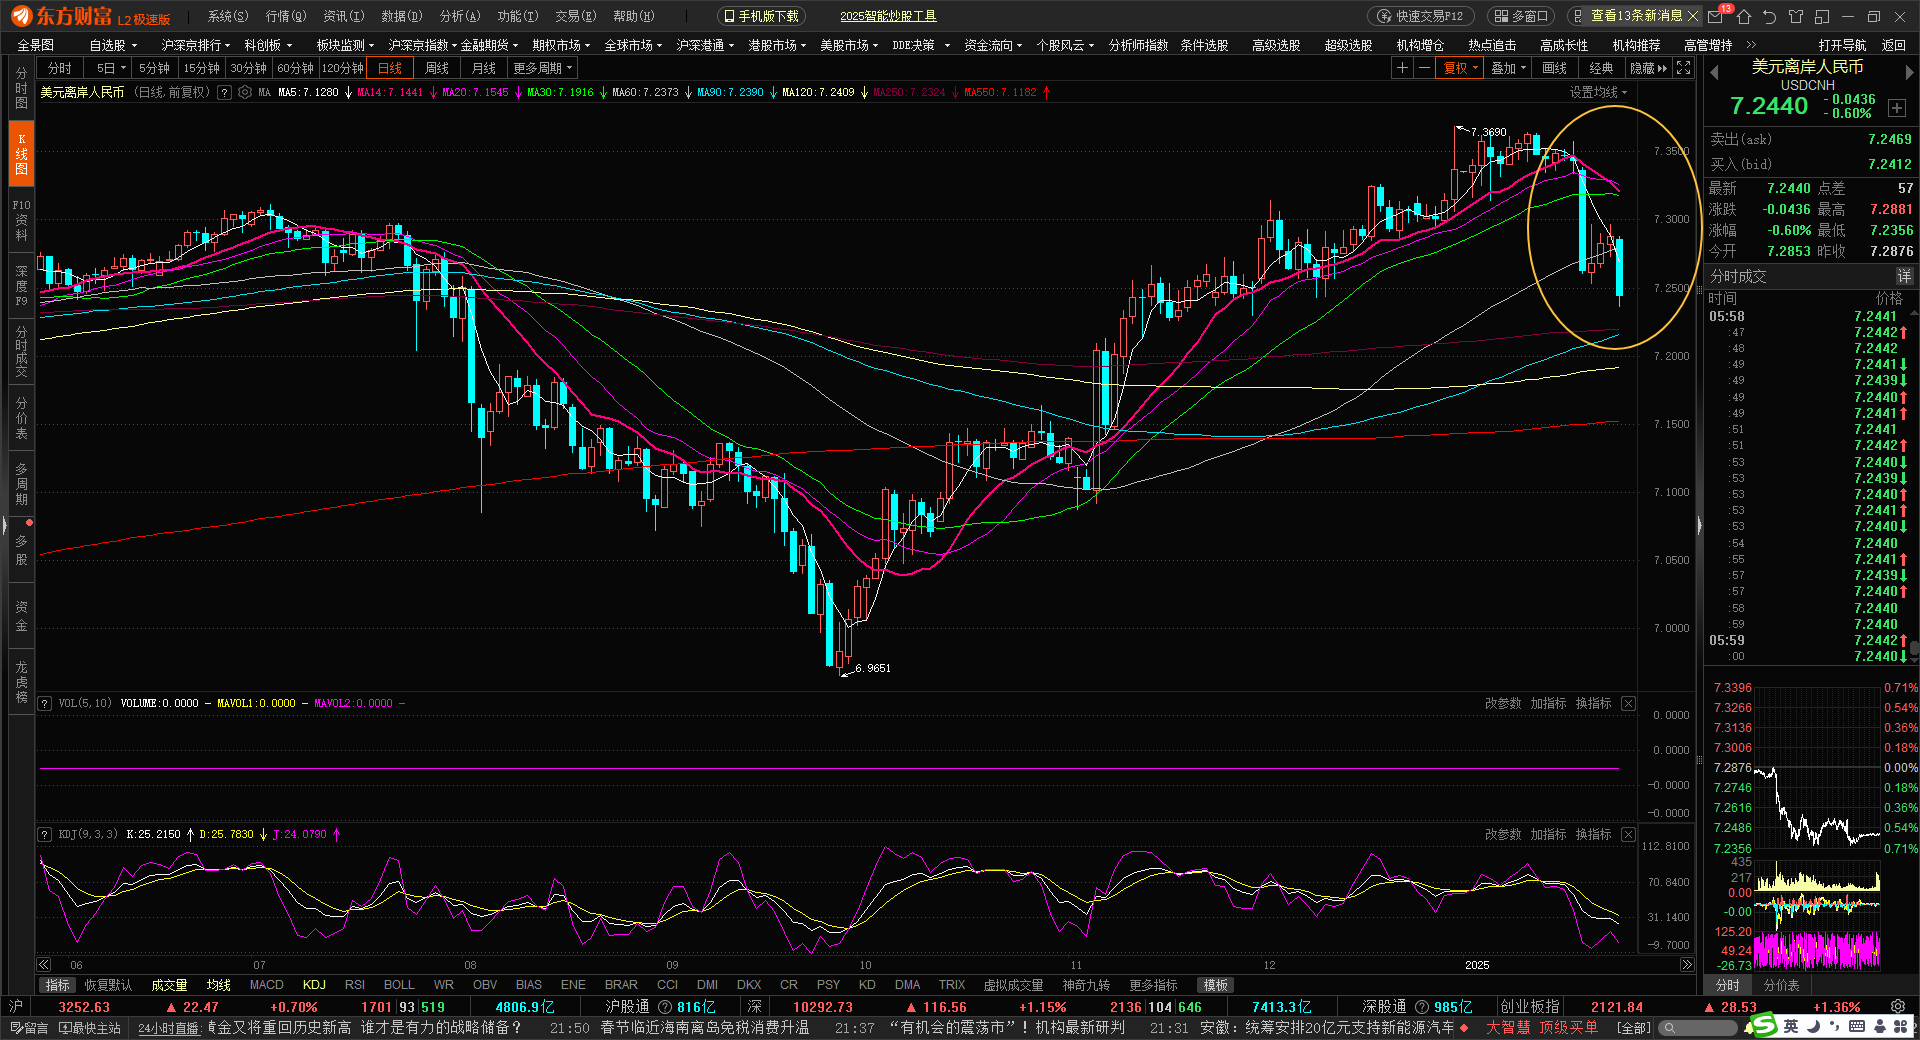The height and width of the screenshot is (1040, 1920).
Task: Toggle BOLL indicator
Action: click(399, 985)
